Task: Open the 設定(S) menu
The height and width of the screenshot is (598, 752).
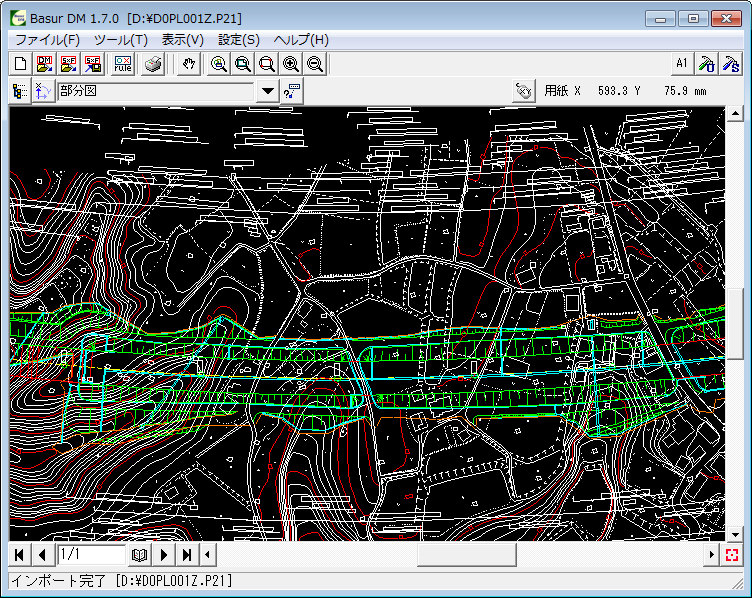Action: 239,40
